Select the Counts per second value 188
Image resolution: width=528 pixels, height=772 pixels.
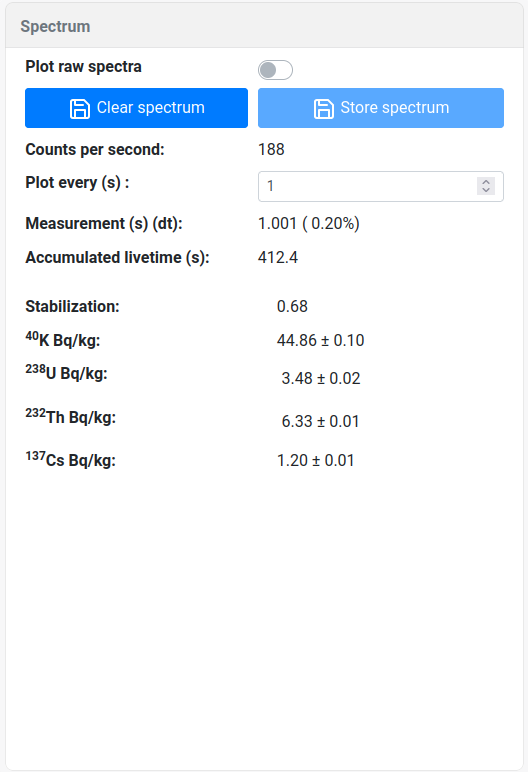point(271,149)
